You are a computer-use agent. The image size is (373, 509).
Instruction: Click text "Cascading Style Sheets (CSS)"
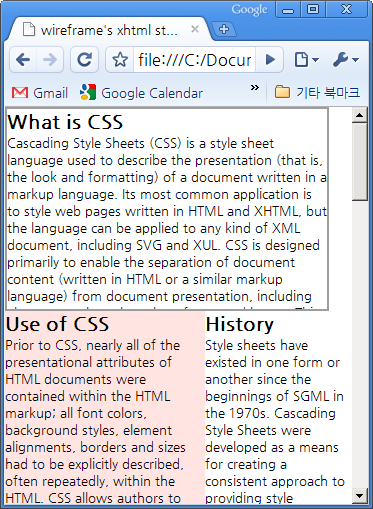pyautogui.click(x=94, y=144)
